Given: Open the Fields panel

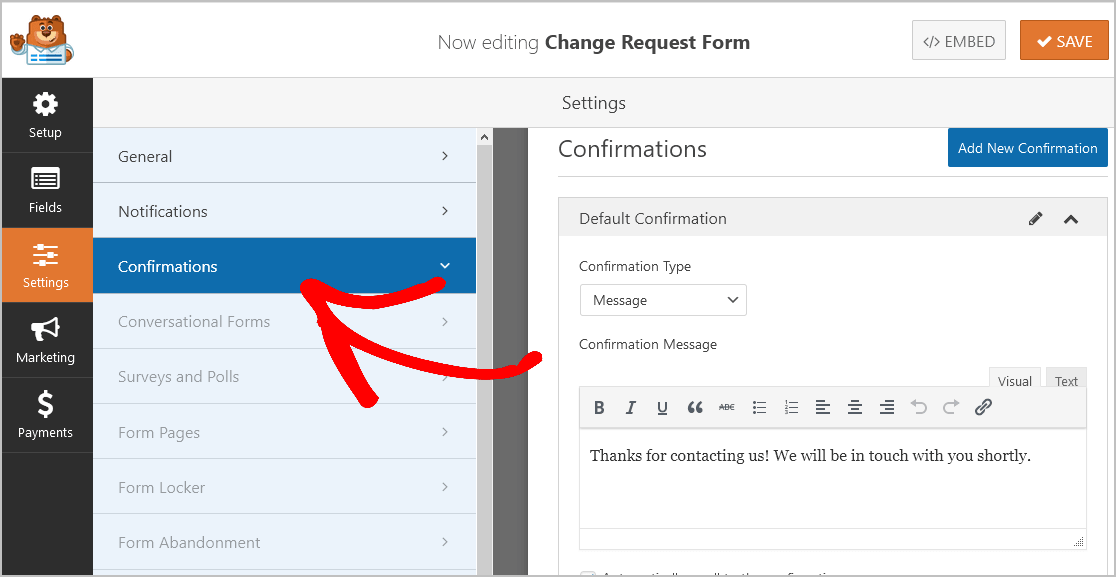Looking at the screenshot, I should [x=46, y=190].
